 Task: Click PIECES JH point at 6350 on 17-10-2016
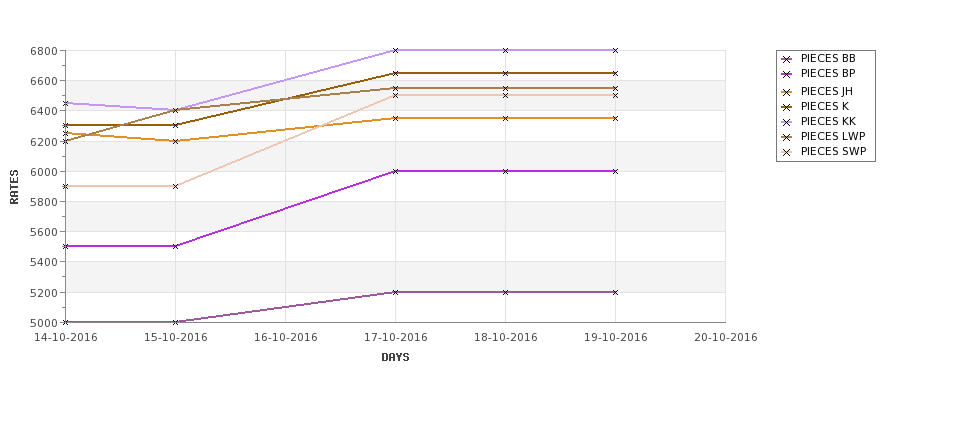click(395, 118)
